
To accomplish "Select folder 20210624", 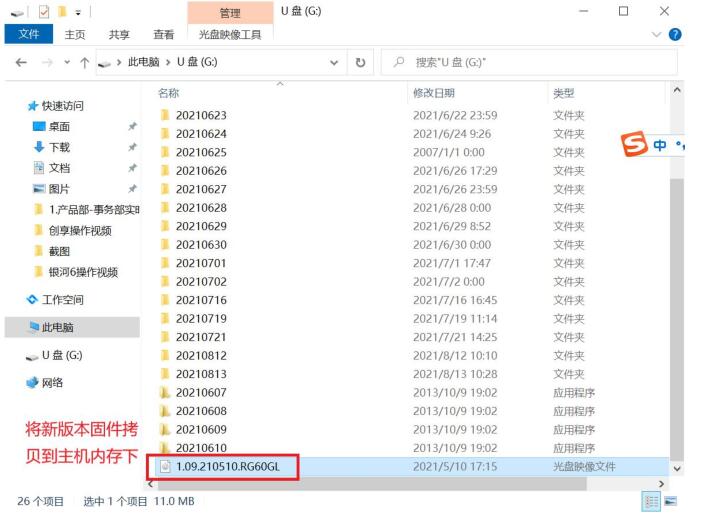I will point(201,134).
